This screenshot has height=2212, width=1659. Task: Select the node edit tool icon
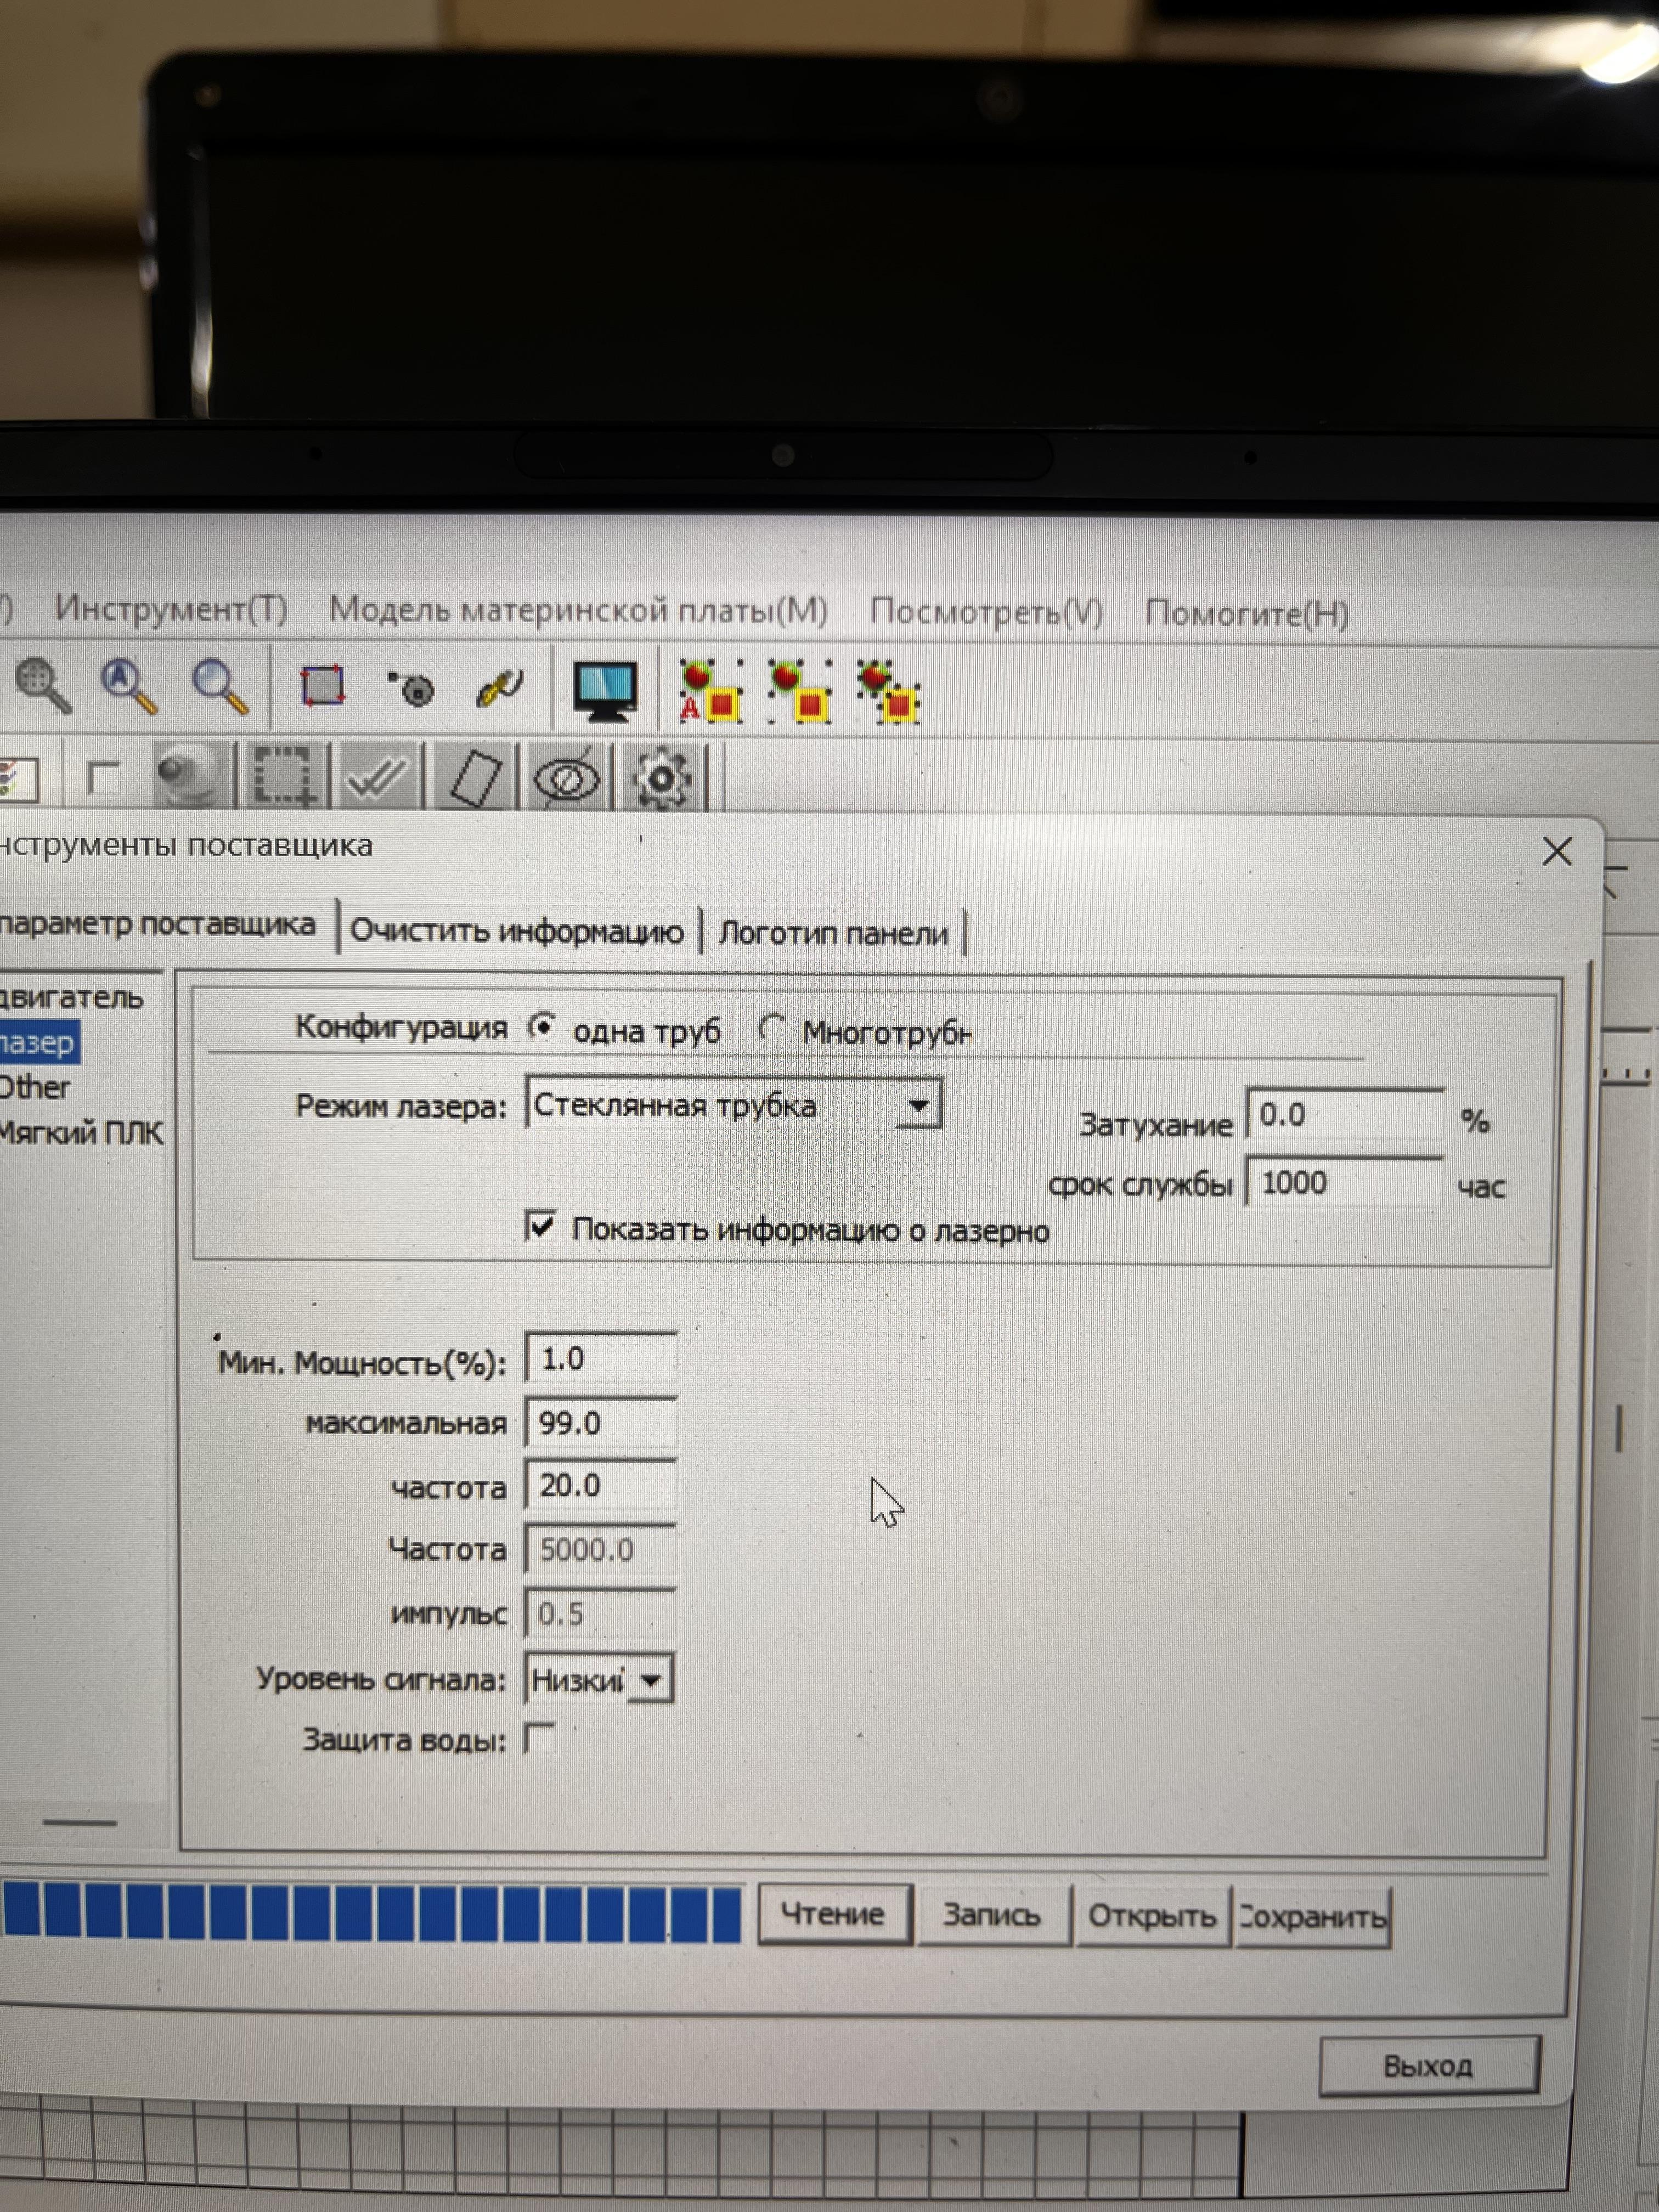click(412, 688)
